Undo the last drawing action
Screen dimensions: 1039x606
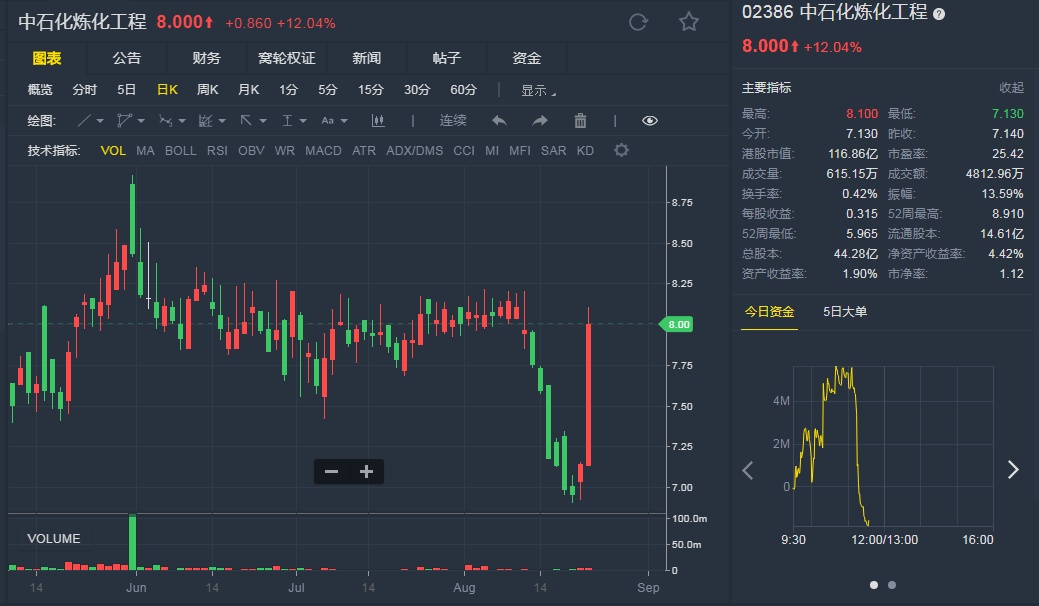point(499,121)
